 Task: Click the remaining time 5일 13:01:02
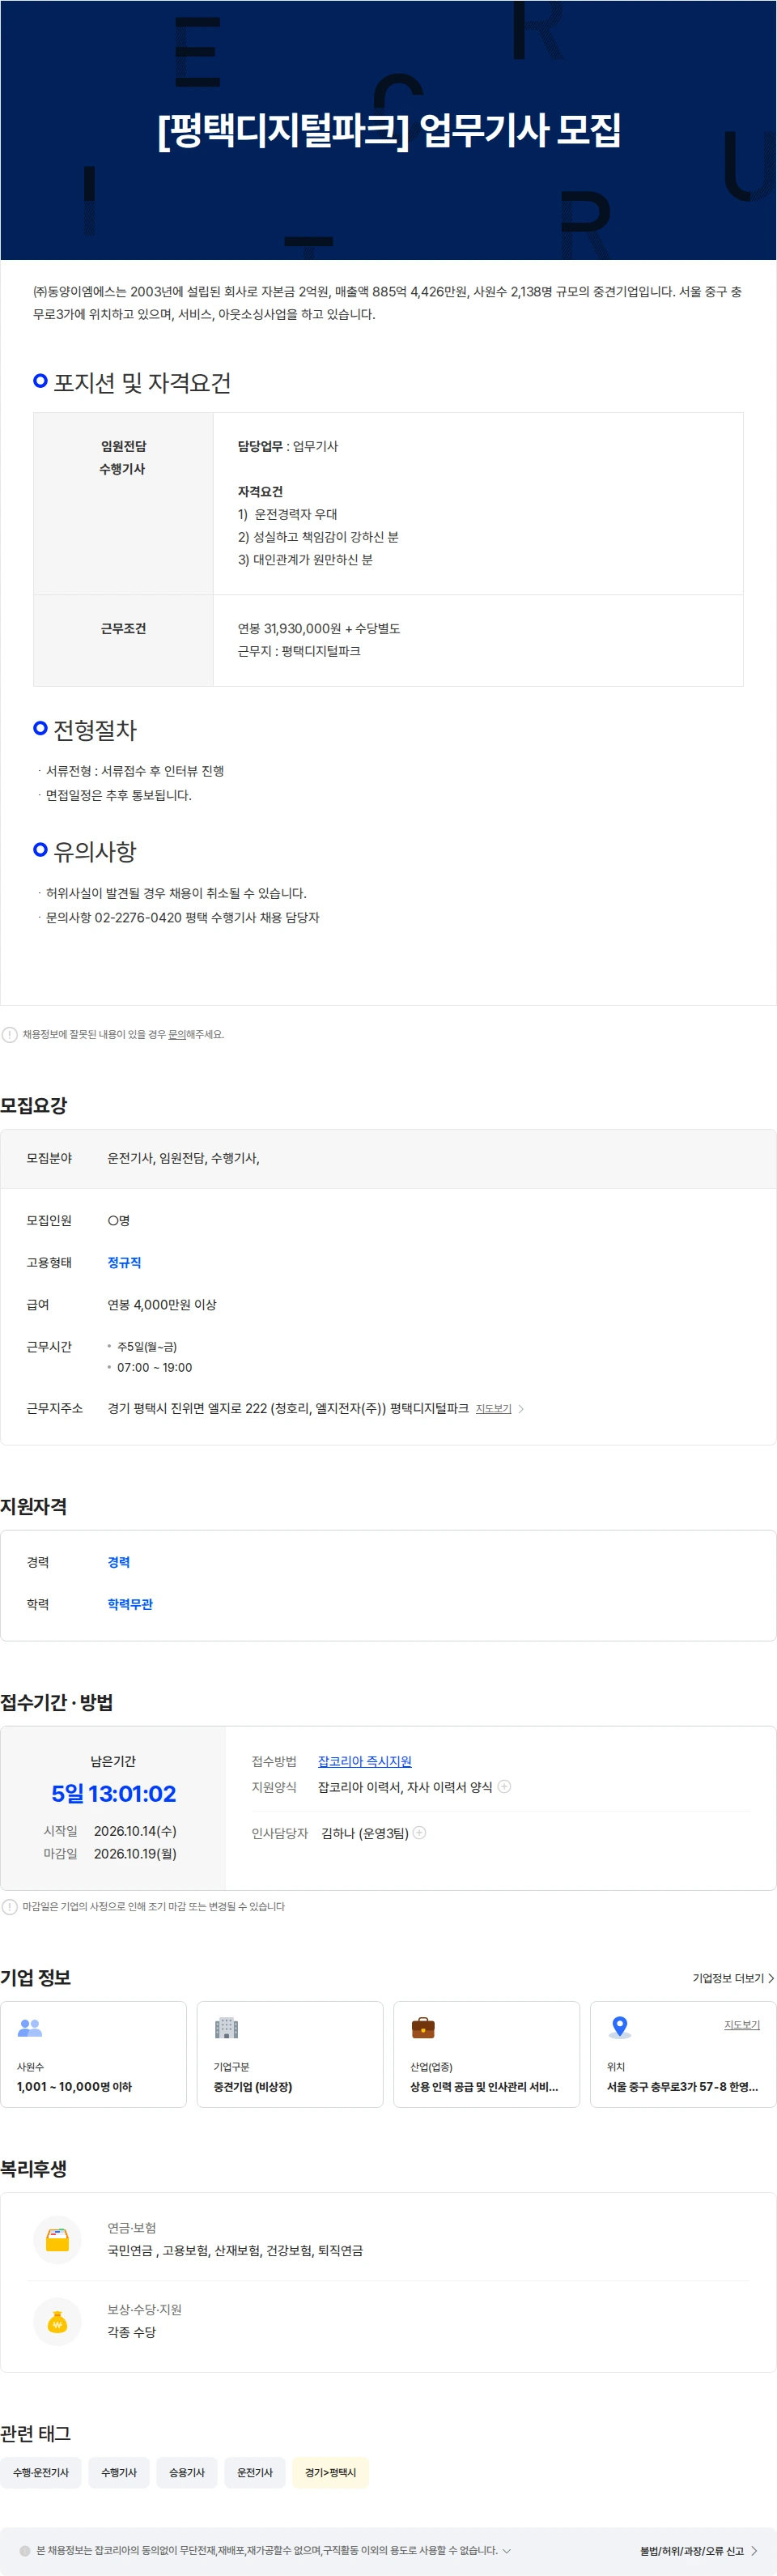113,1793
